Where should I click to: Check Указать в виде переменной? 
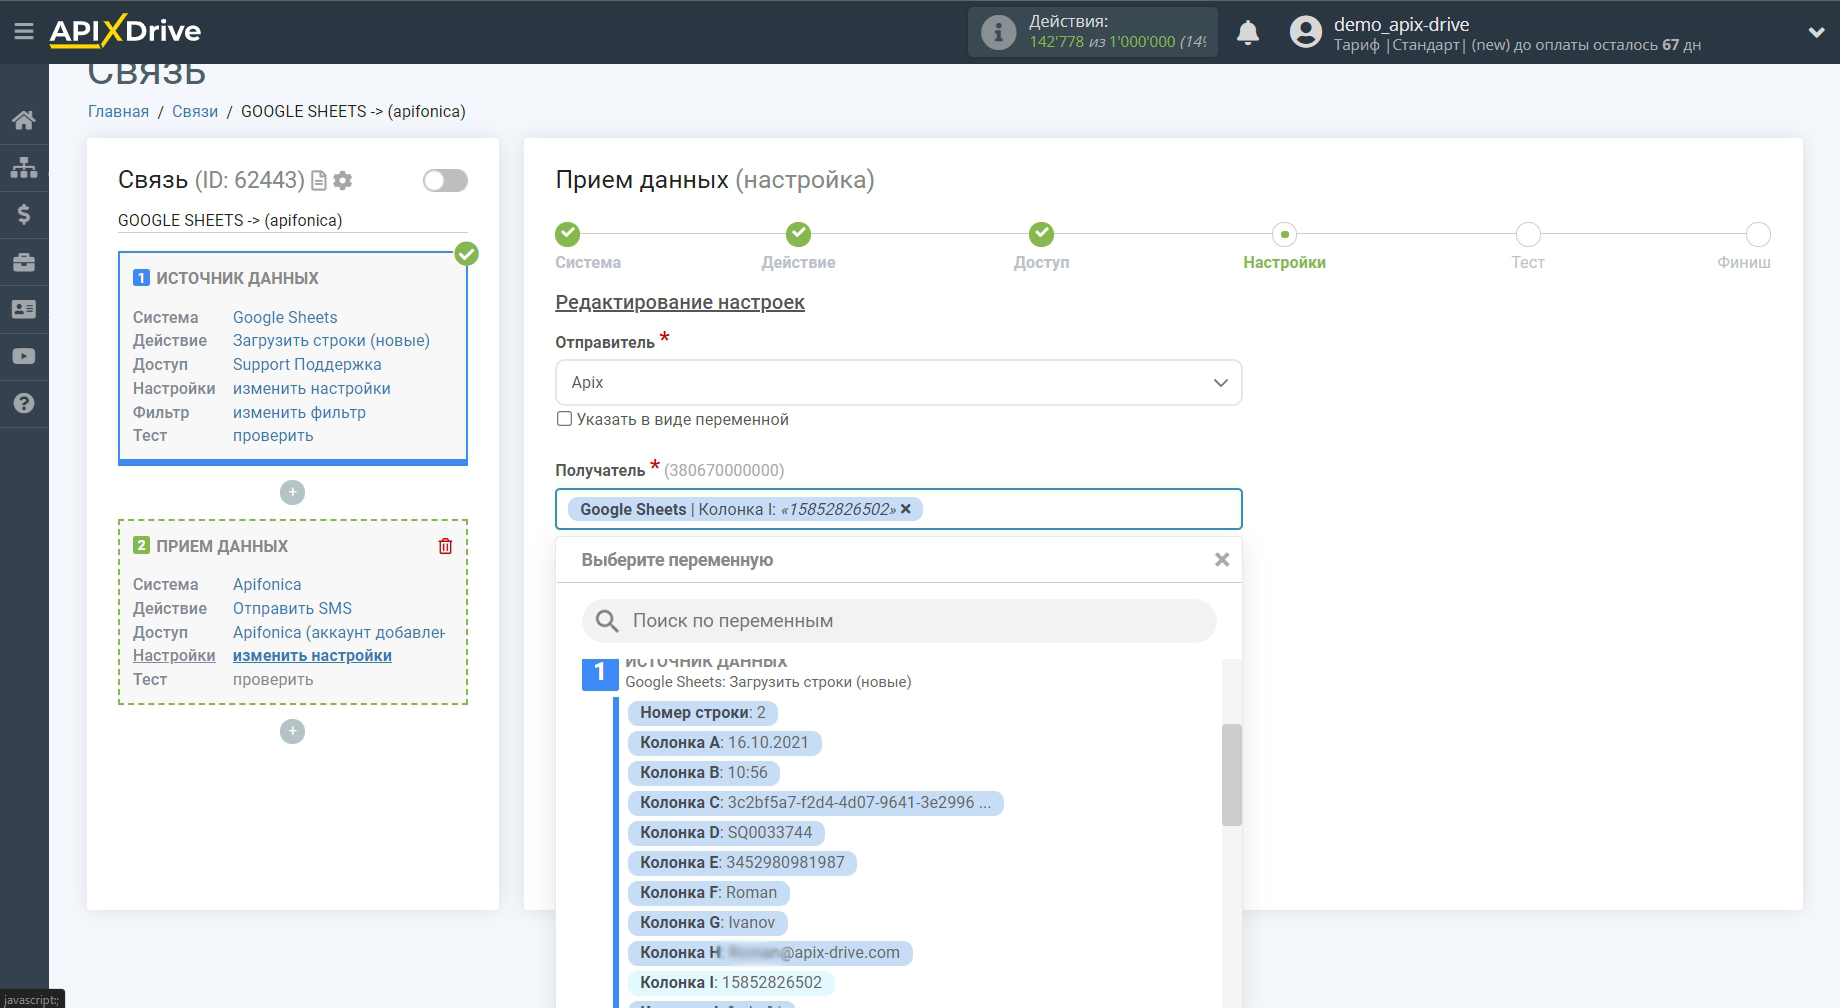pos(564,419)
